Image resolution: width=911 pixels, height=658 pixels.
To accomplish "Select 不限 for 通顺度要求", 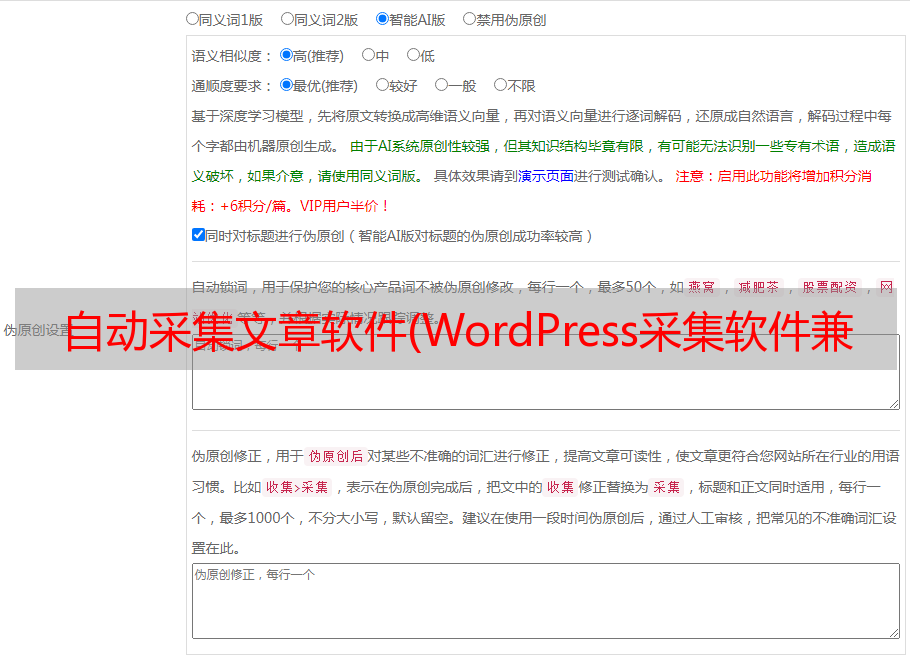I will (500, 86).
